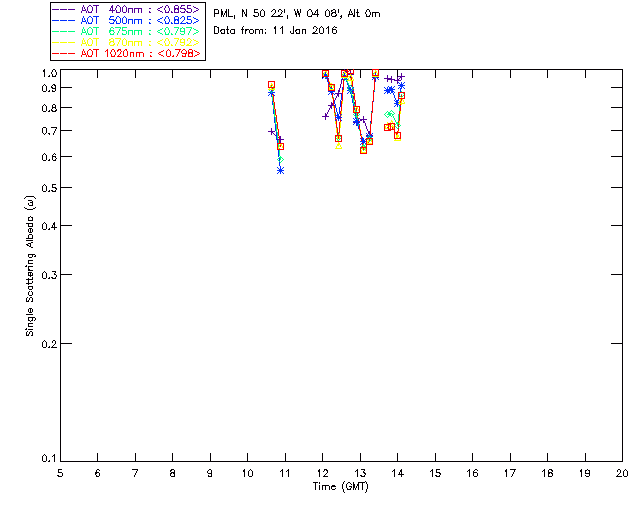Click the x-axis tick label 7
The image size is (640, 512).
(x=135, y=473)
